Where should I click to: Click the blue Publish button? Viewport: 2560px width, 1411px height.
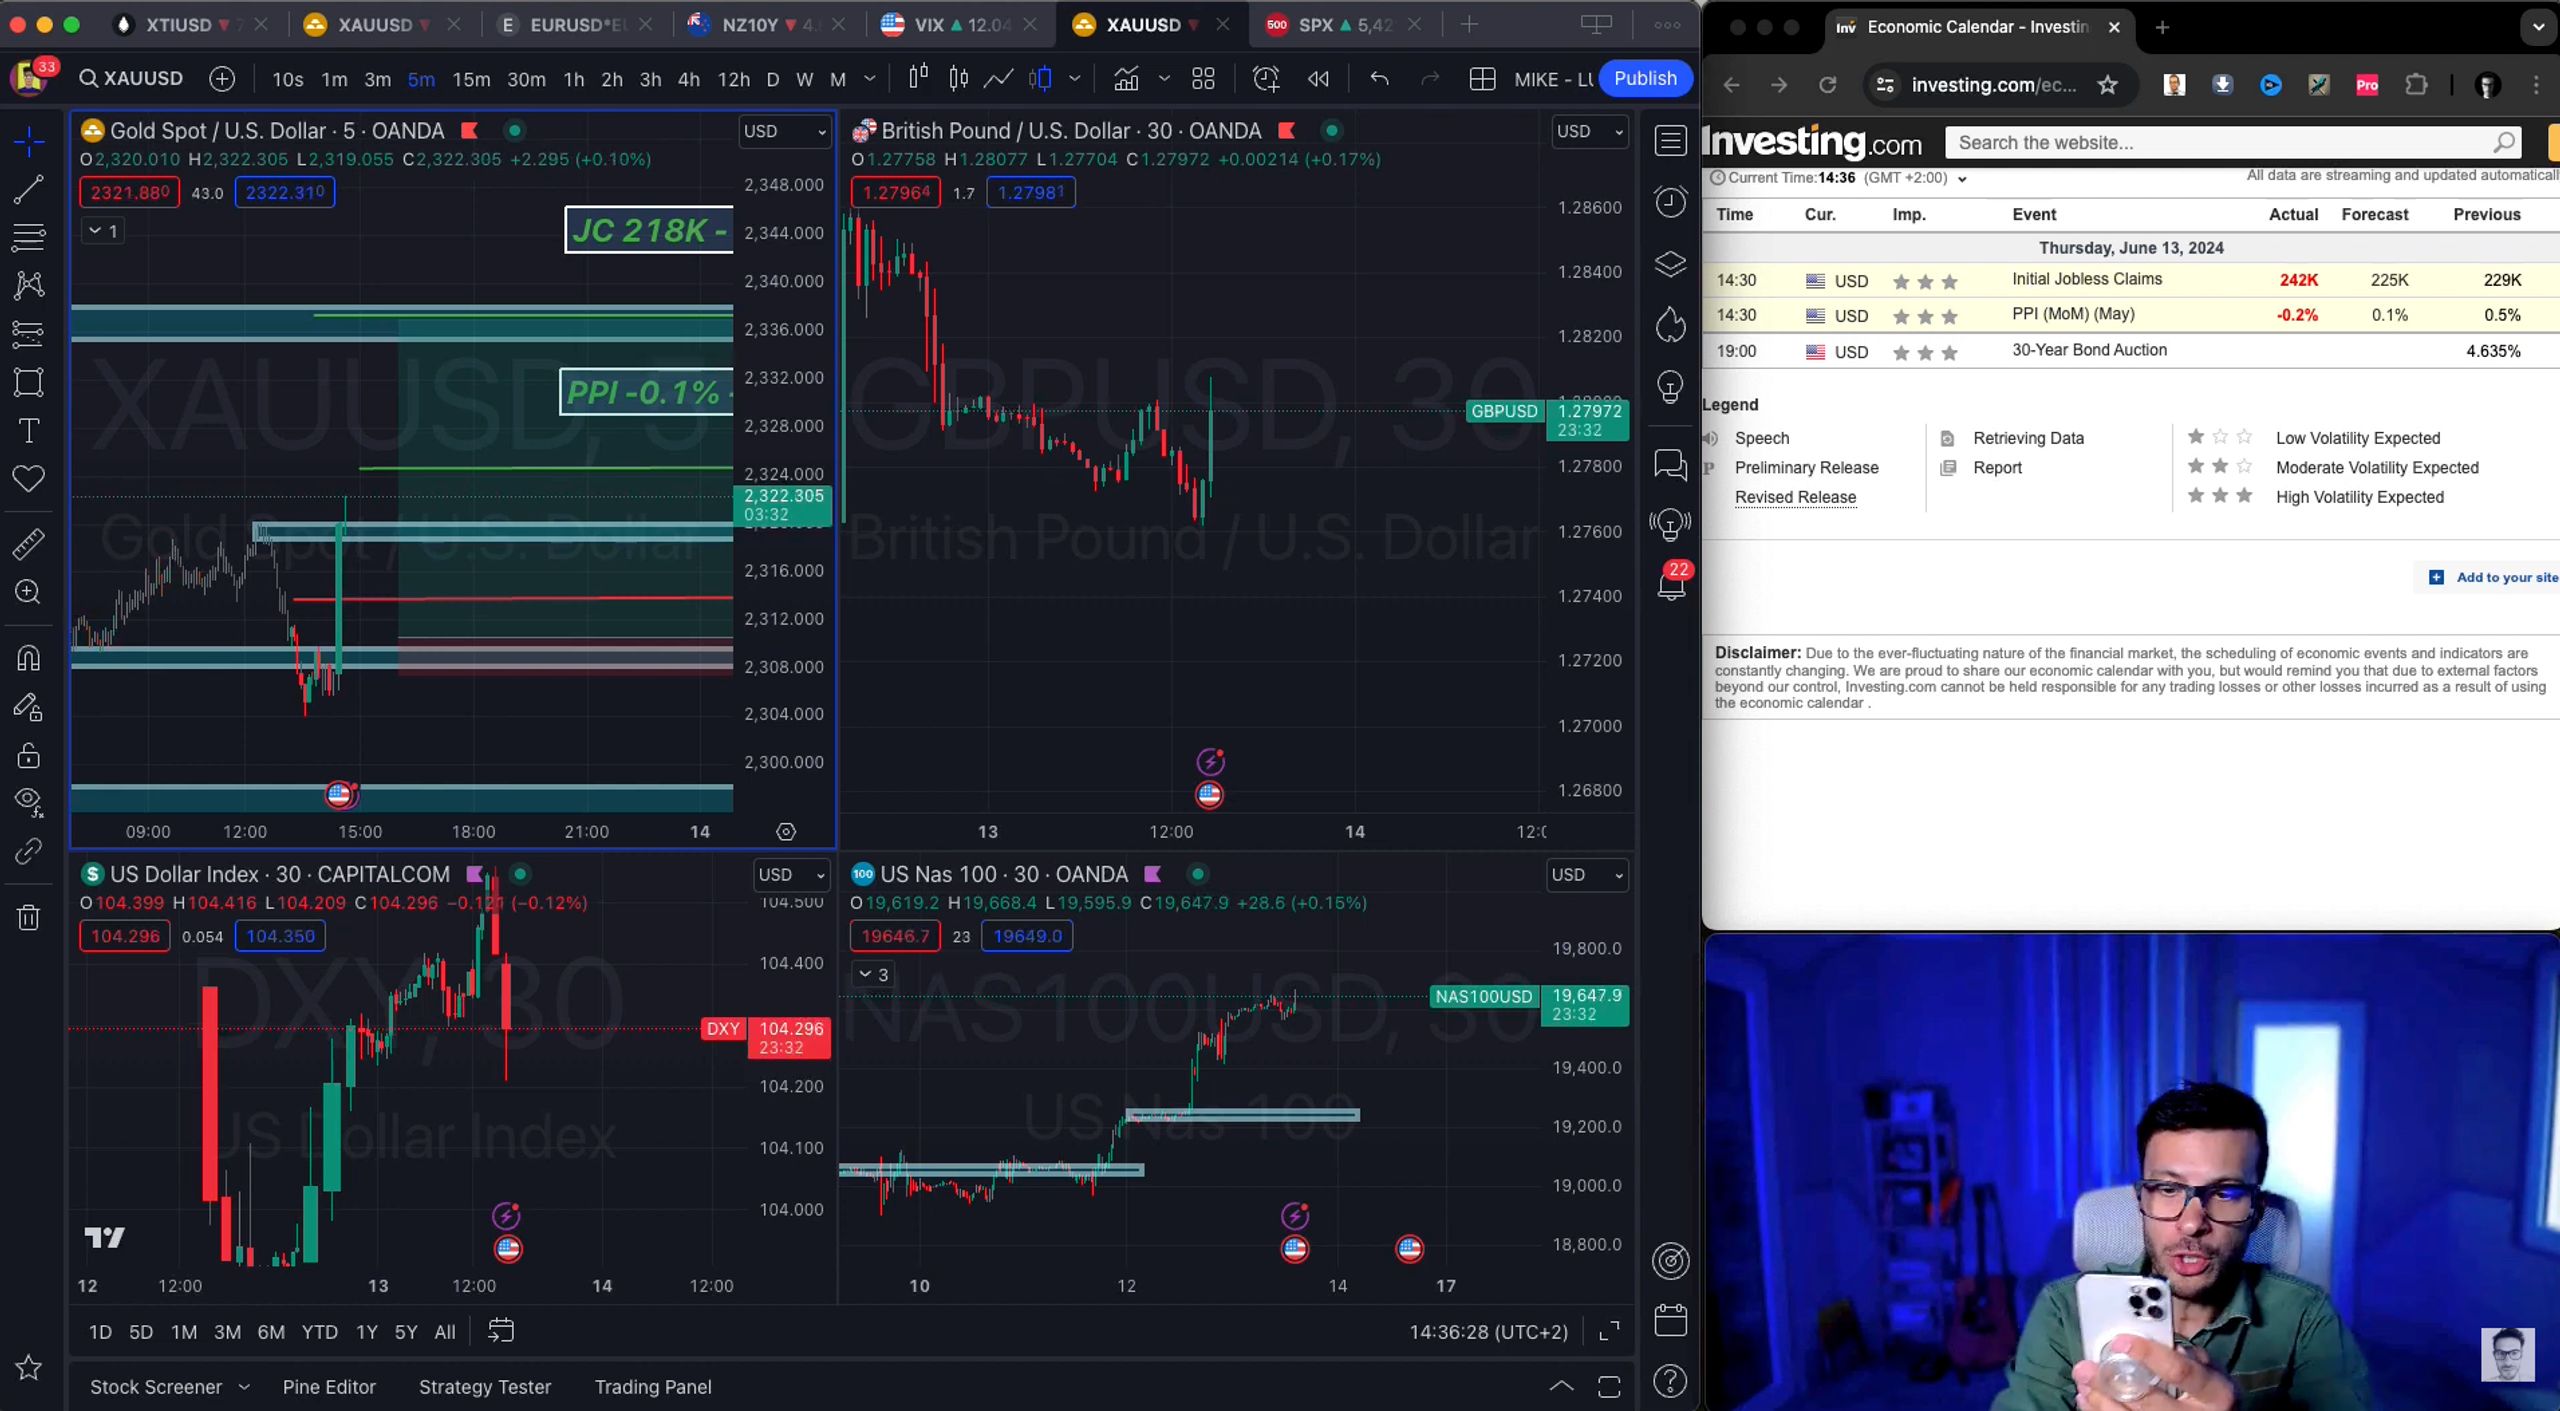(x=1645, y=78)
